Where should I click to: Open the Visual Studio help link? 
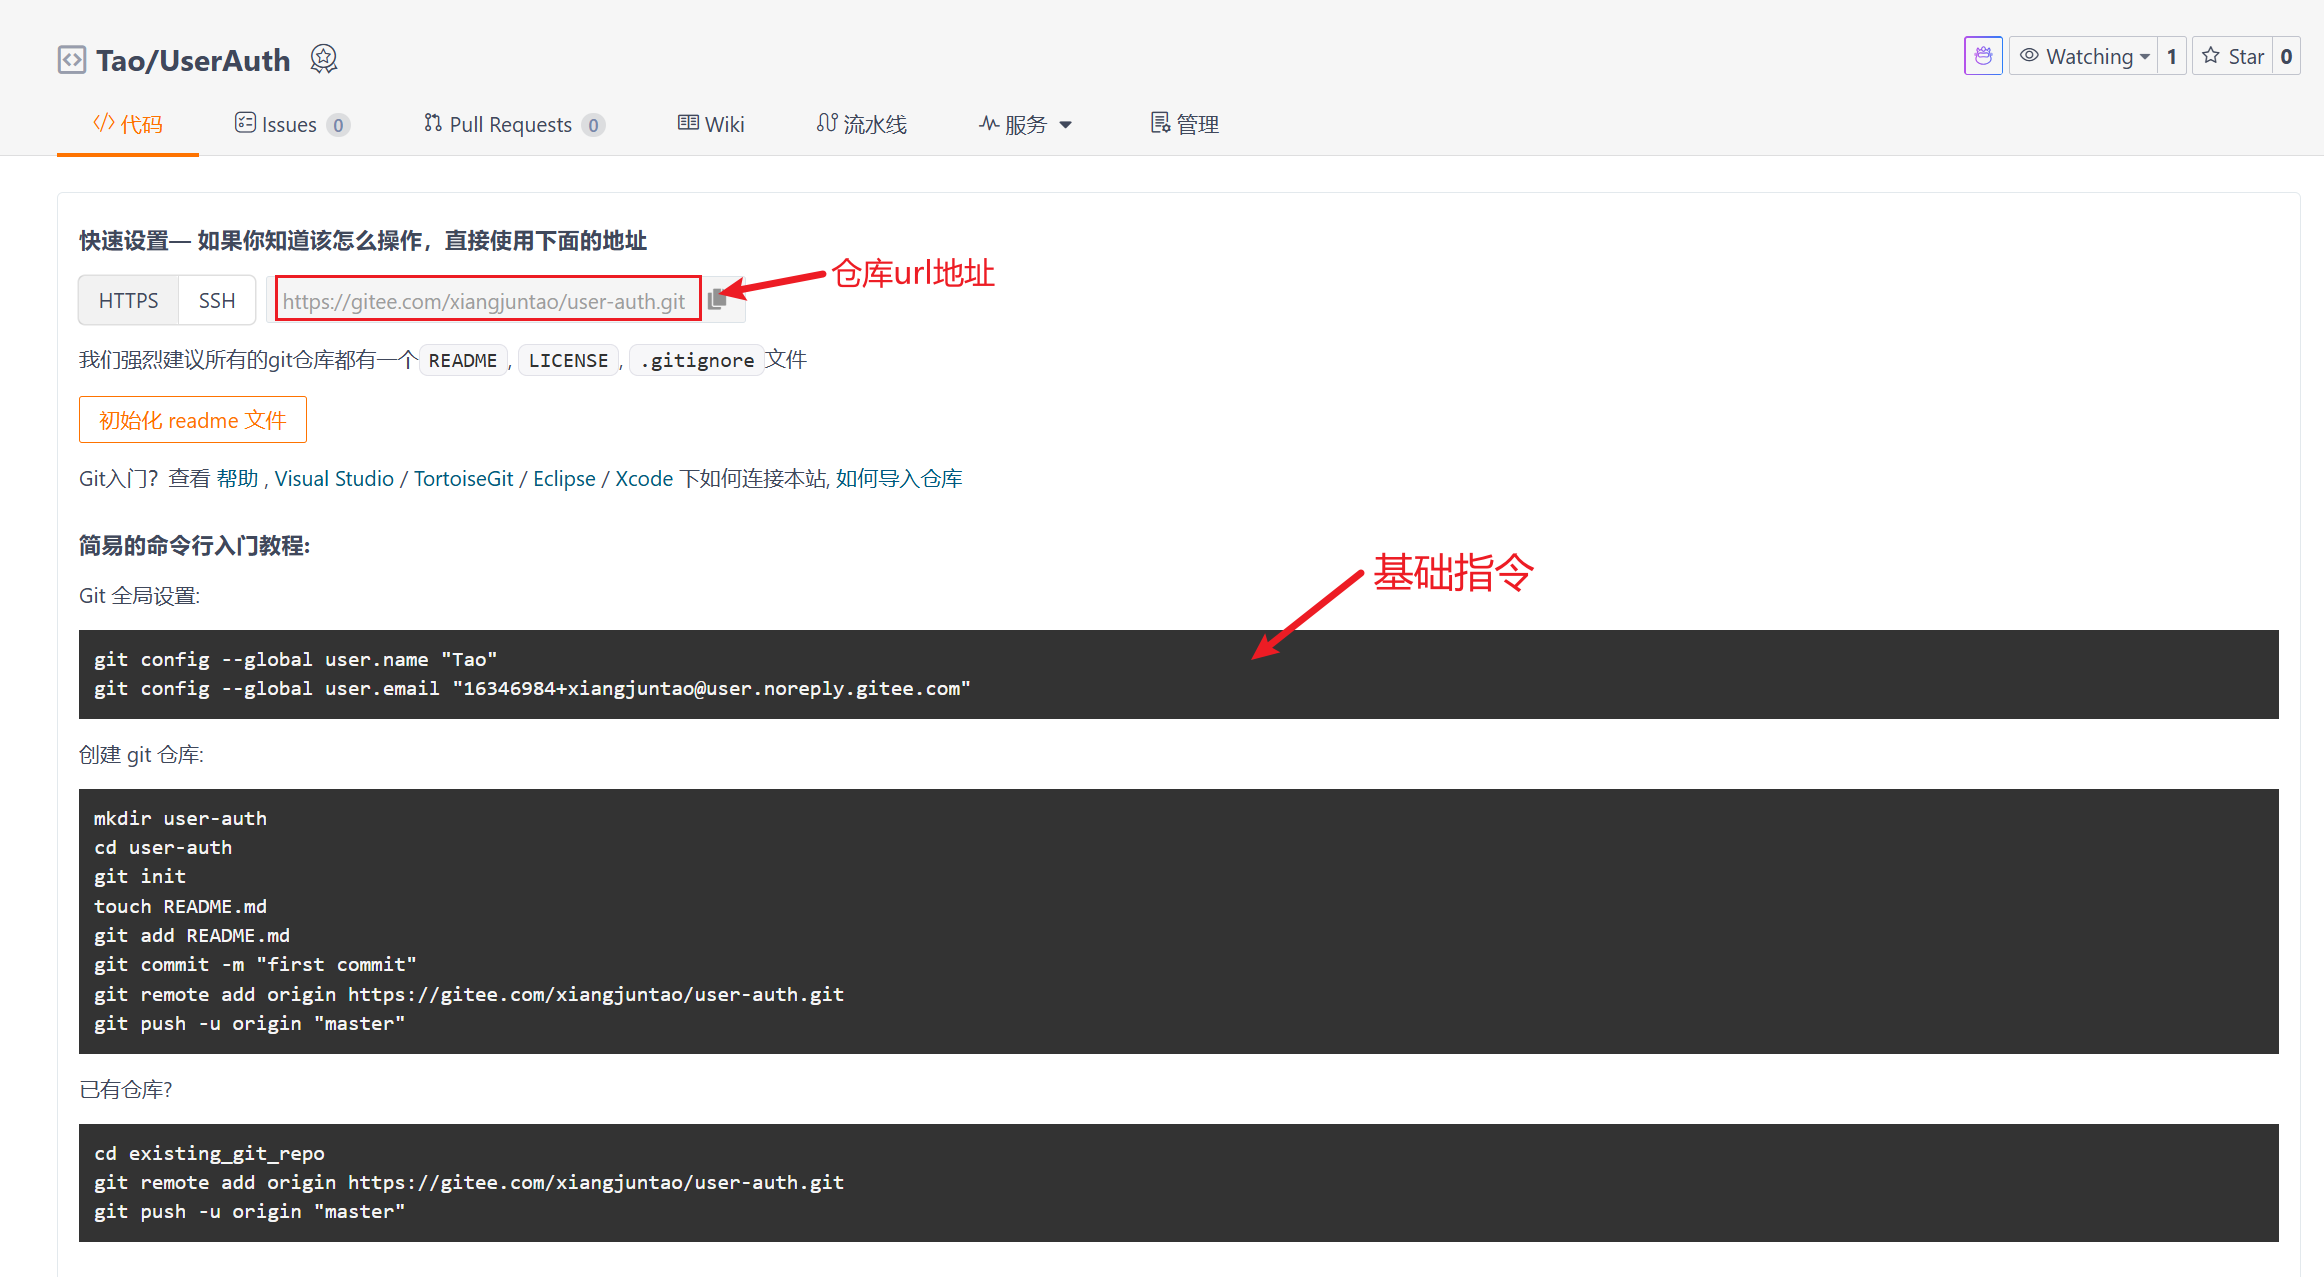click(334, 478)
